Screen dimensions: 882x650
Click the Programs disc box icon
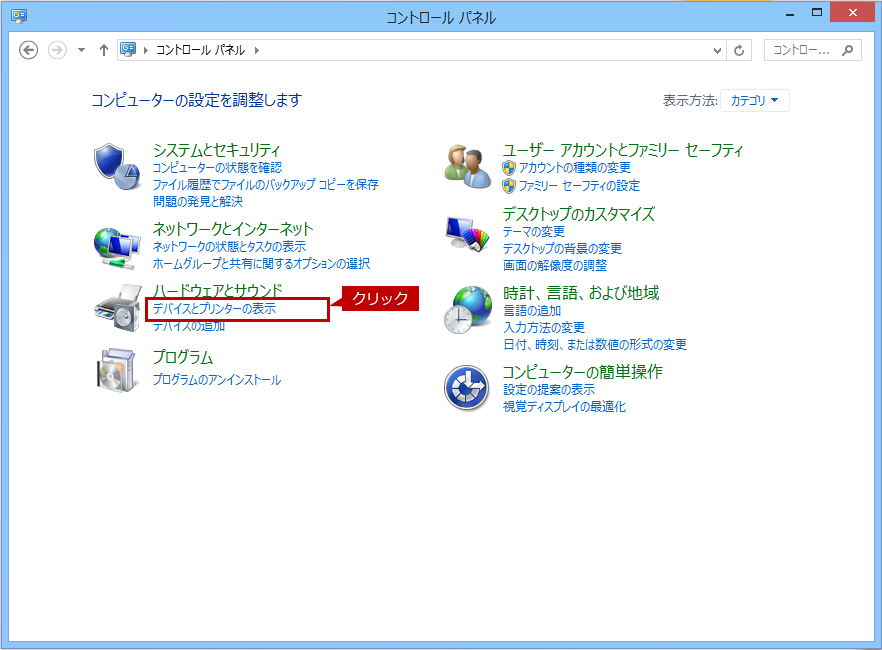(118, 370)
